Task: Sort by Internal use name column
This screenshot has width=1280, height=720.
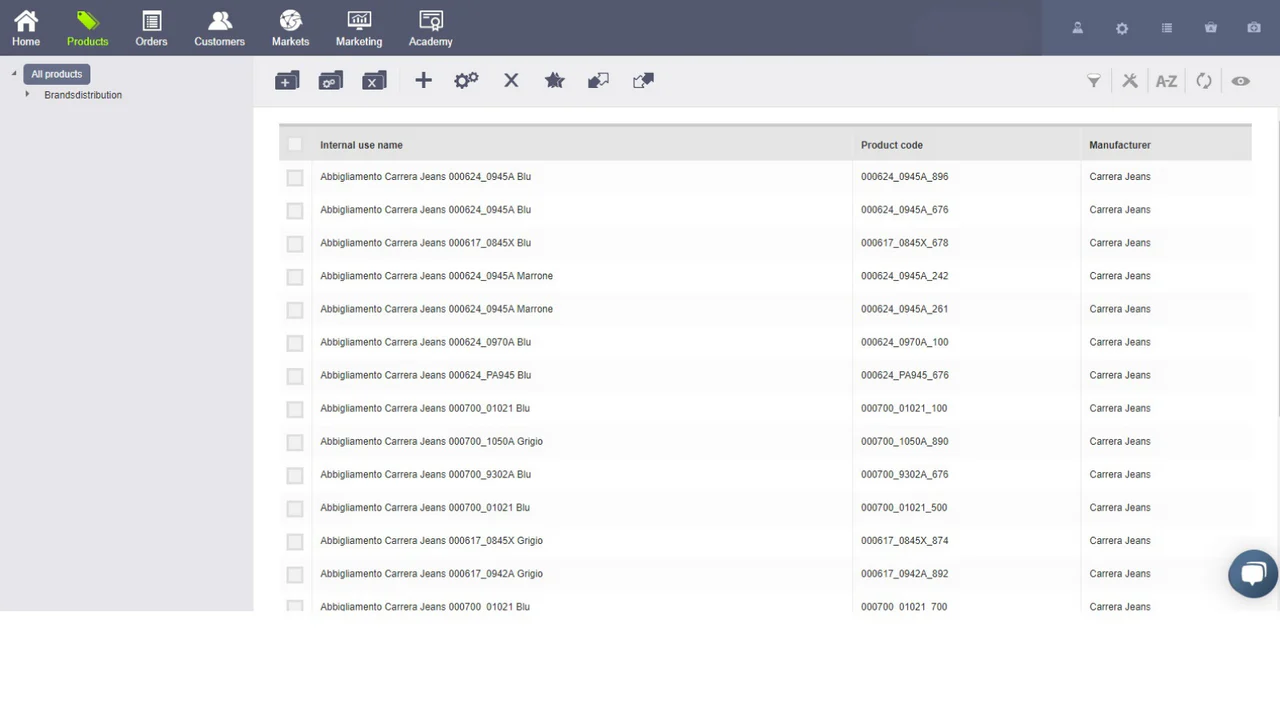Action: pyautogui.click(x=361, y=145)
